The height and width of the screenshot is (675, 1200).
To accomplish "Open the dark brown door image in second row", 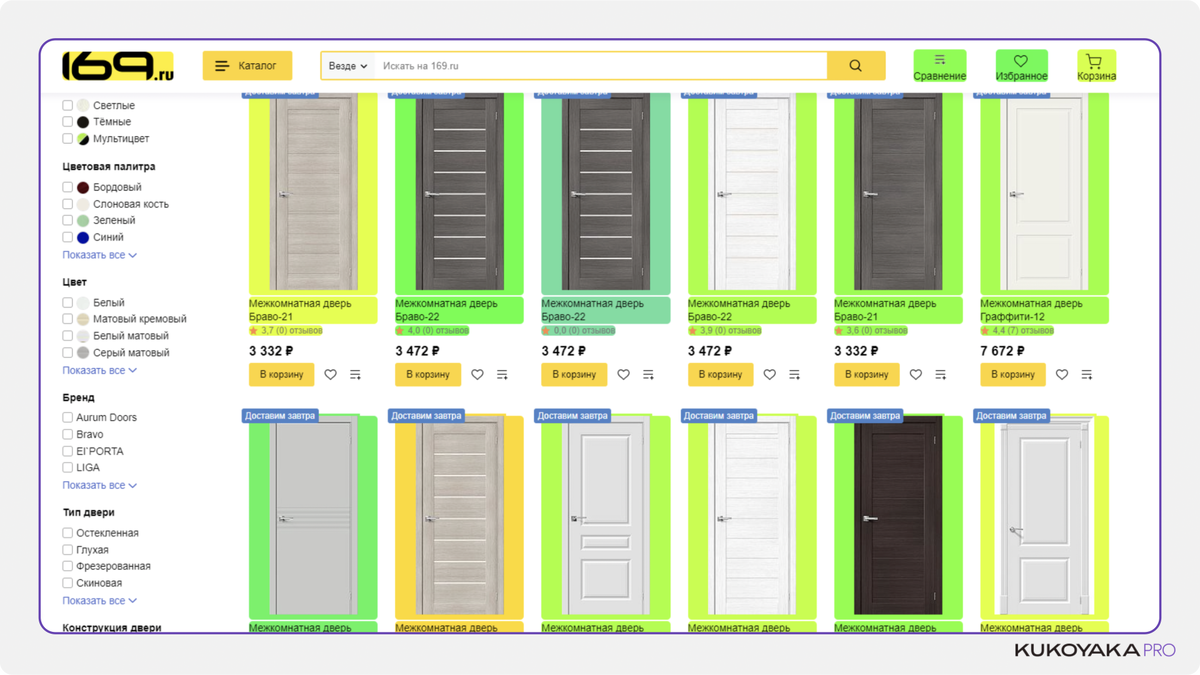I will [x=898, y=517].
